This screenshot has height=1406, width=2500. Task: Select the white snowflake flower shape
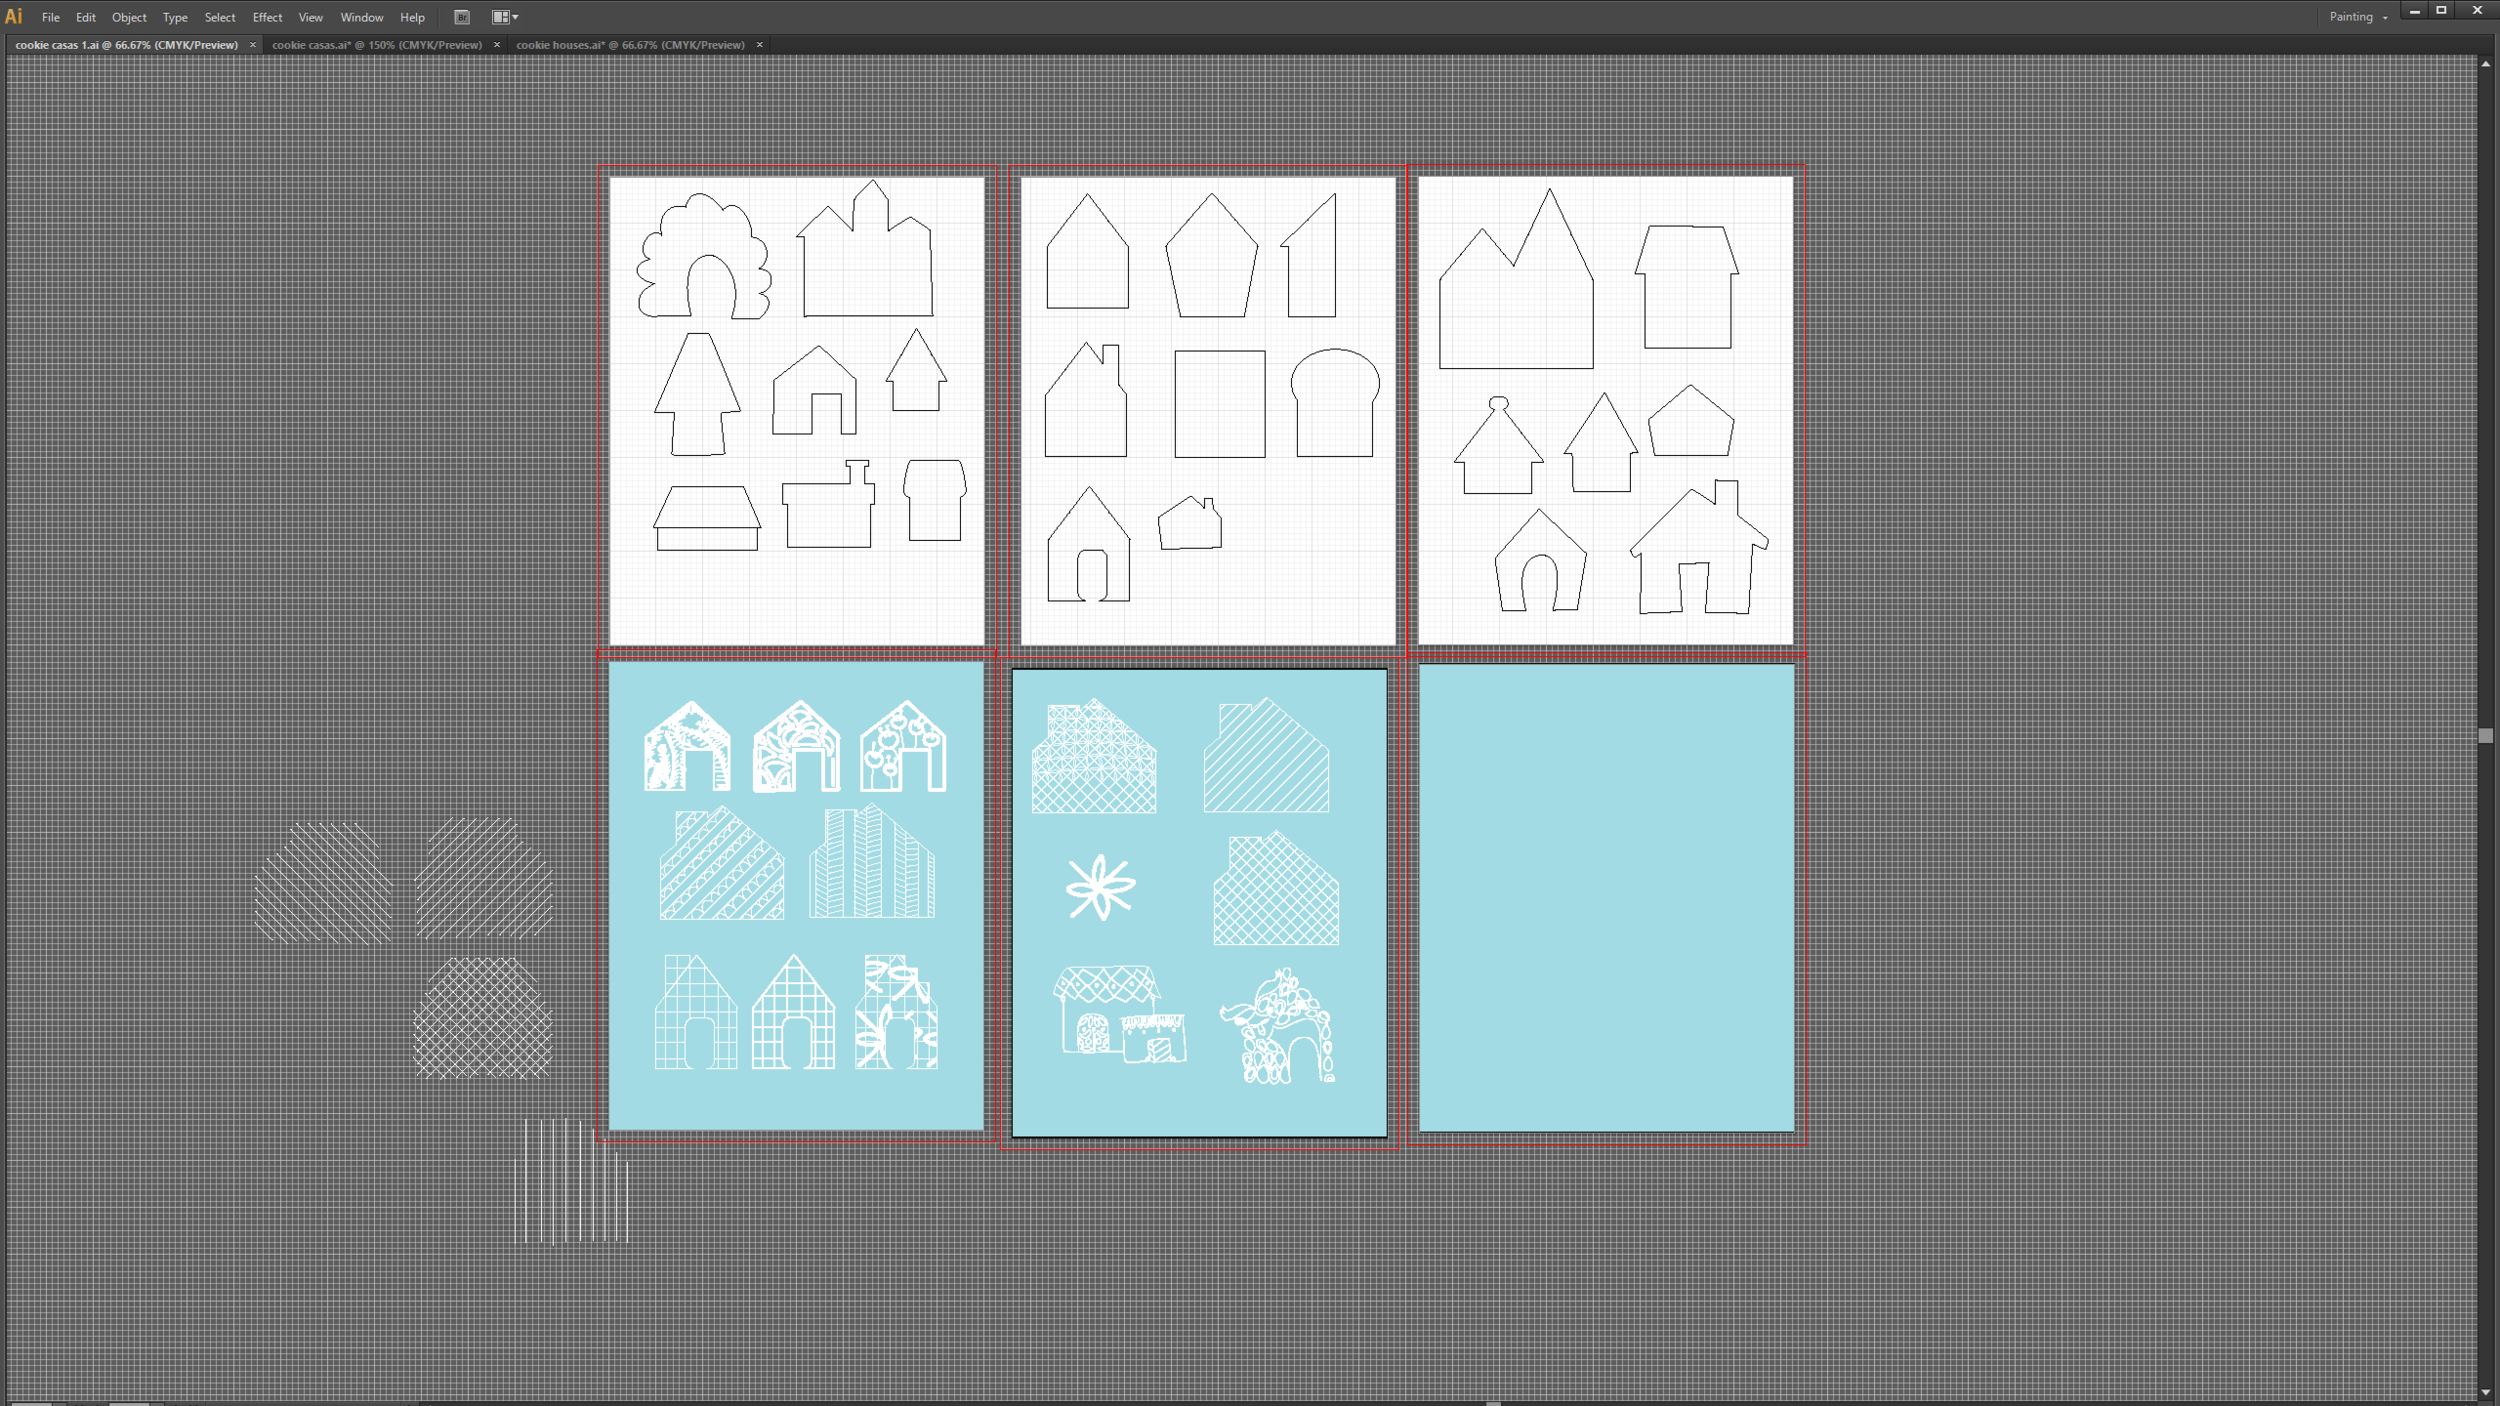[1100, 887]
